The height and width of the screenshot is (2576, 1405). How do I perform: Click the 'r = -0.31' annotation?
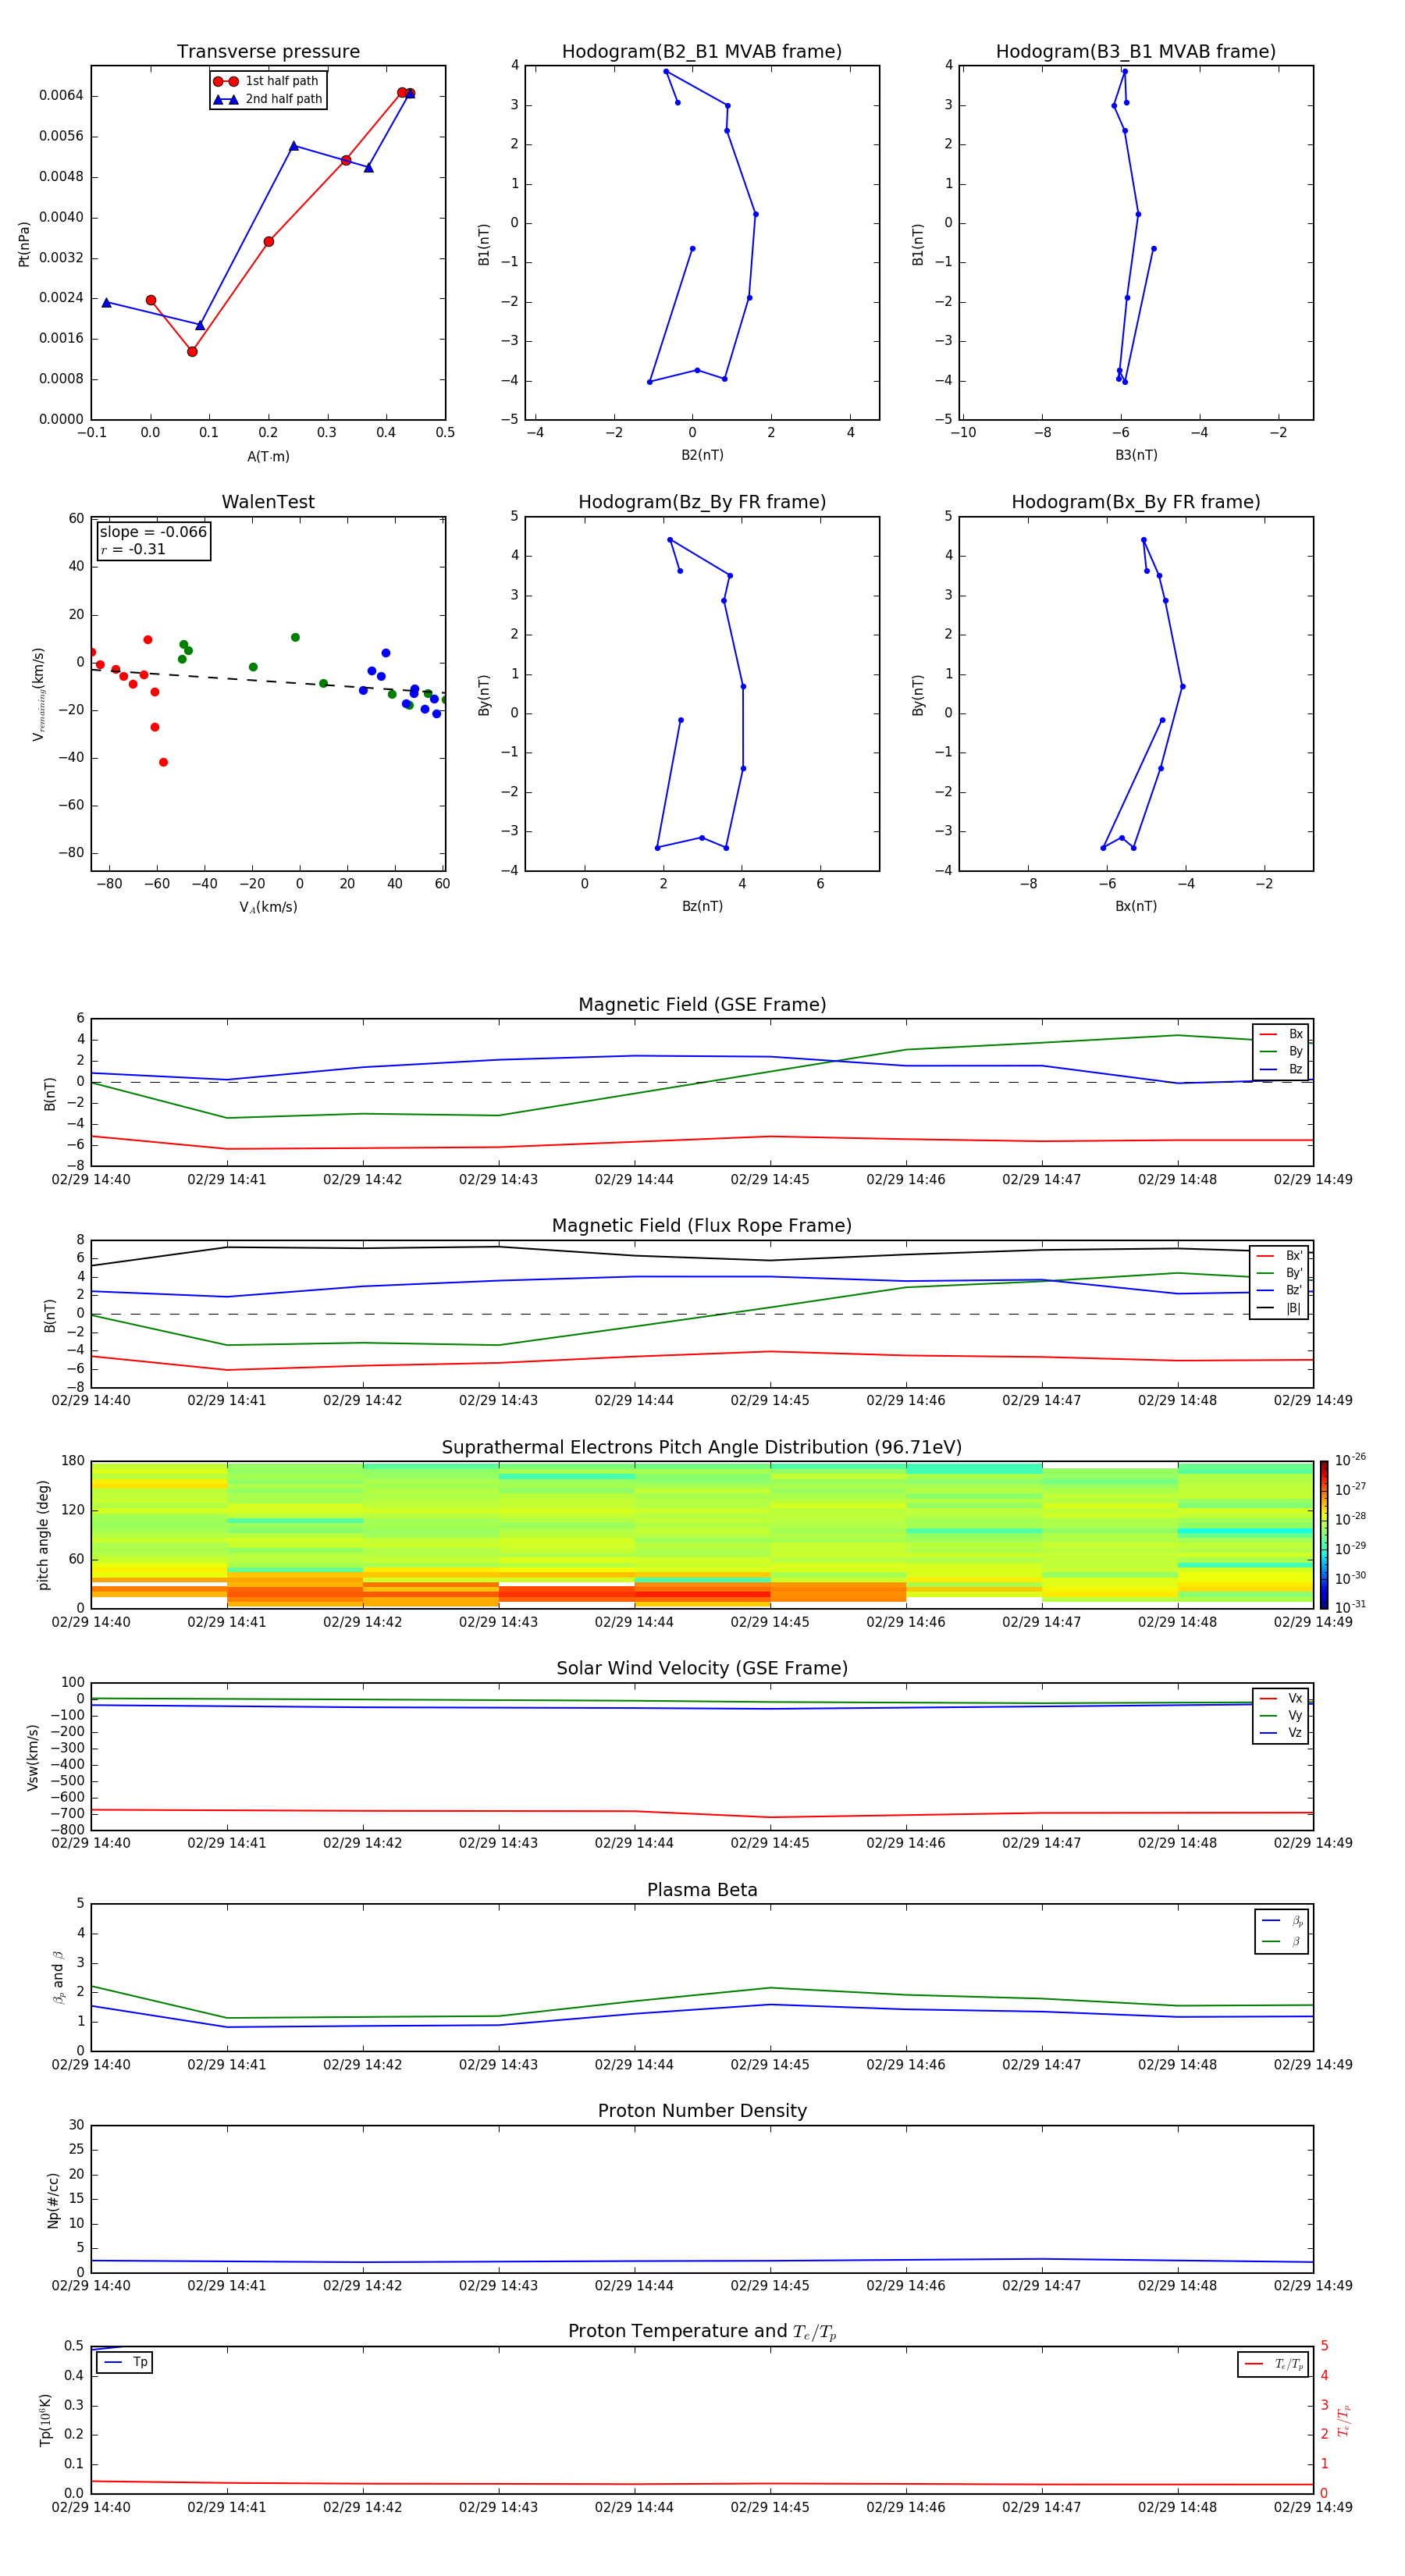pyautogui.click(x=133, y=549)
